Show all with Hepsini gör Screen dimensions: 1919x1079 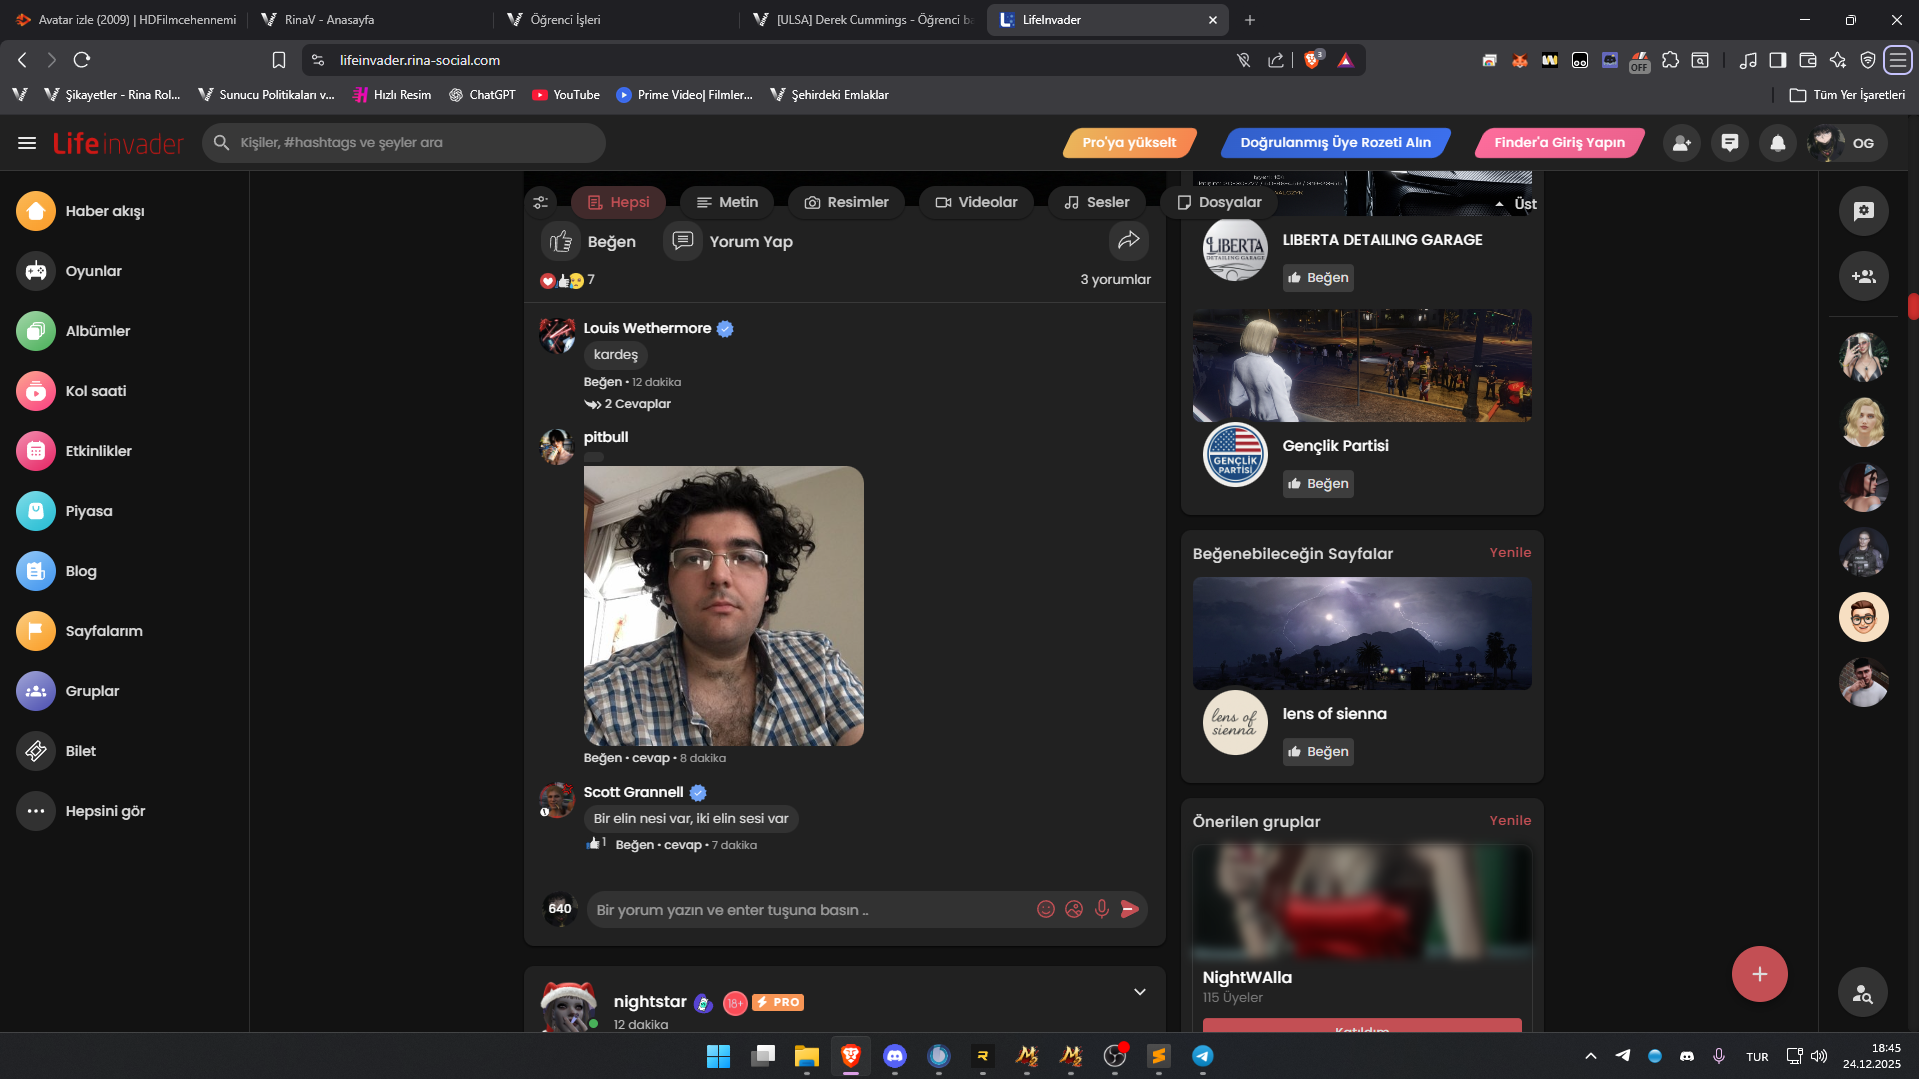(81, 811)
